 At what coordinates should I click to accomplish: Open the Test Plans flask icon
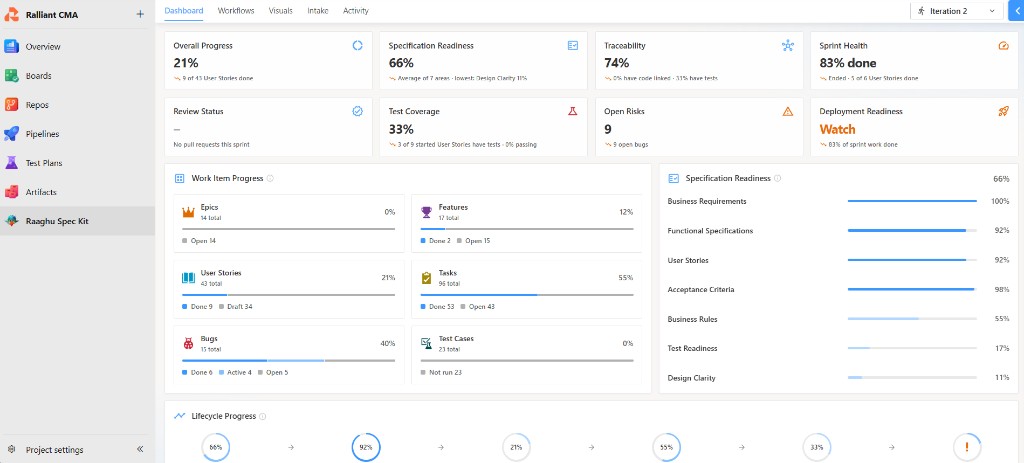tap(11, 163)
